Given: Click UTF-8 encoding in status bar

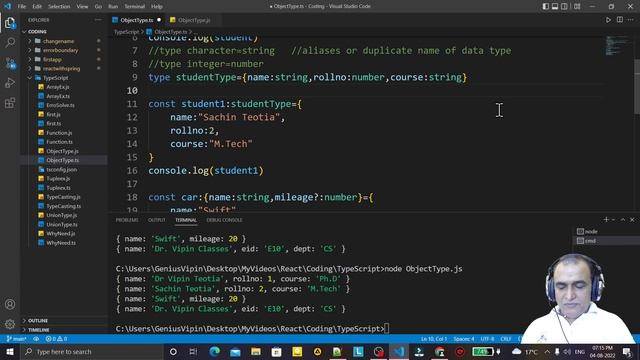Looking at the screenshot, I should click(487, 339).
